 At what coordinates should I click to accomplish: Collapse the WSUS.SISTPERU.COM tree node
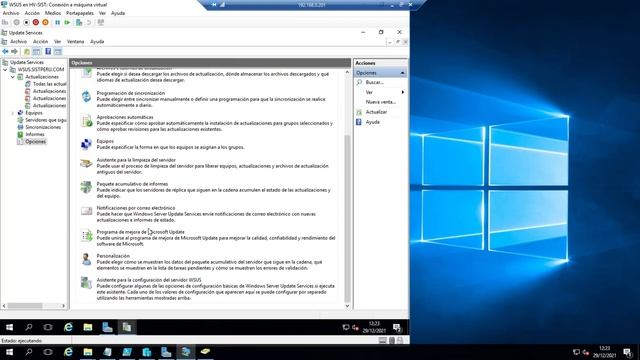5,70
